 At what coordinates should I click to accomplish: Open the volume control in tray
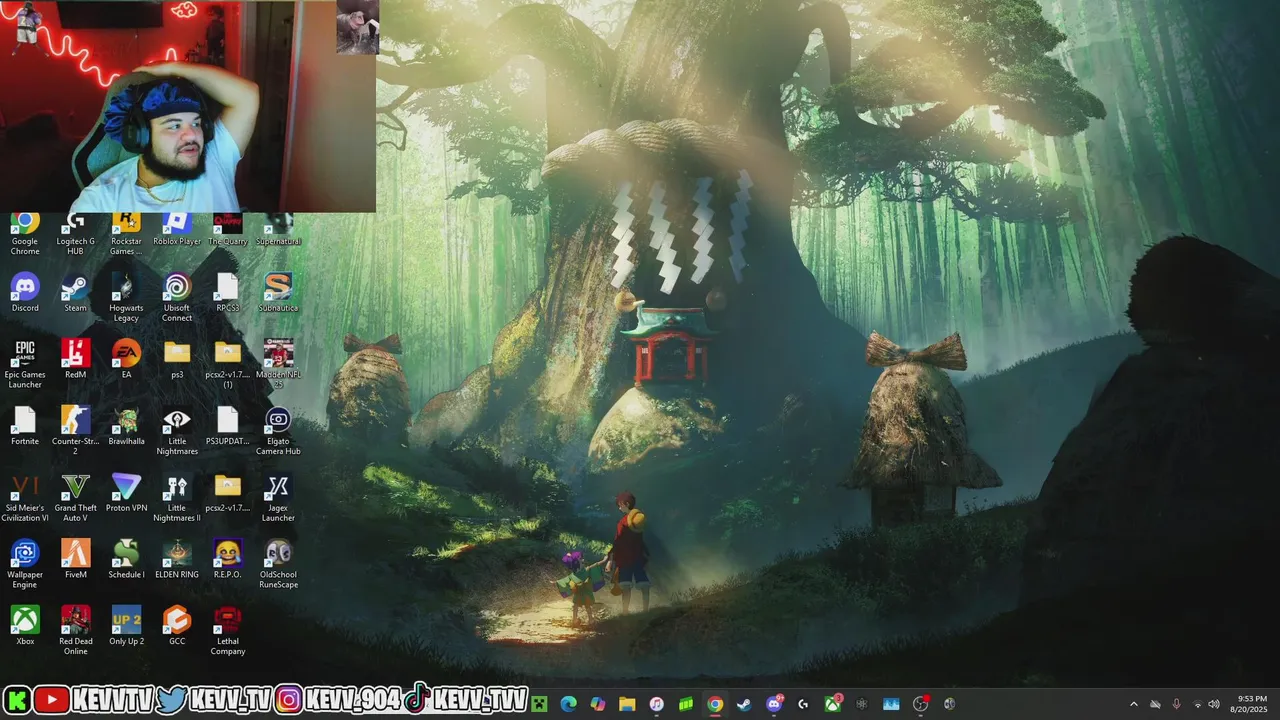(1214, 704)
